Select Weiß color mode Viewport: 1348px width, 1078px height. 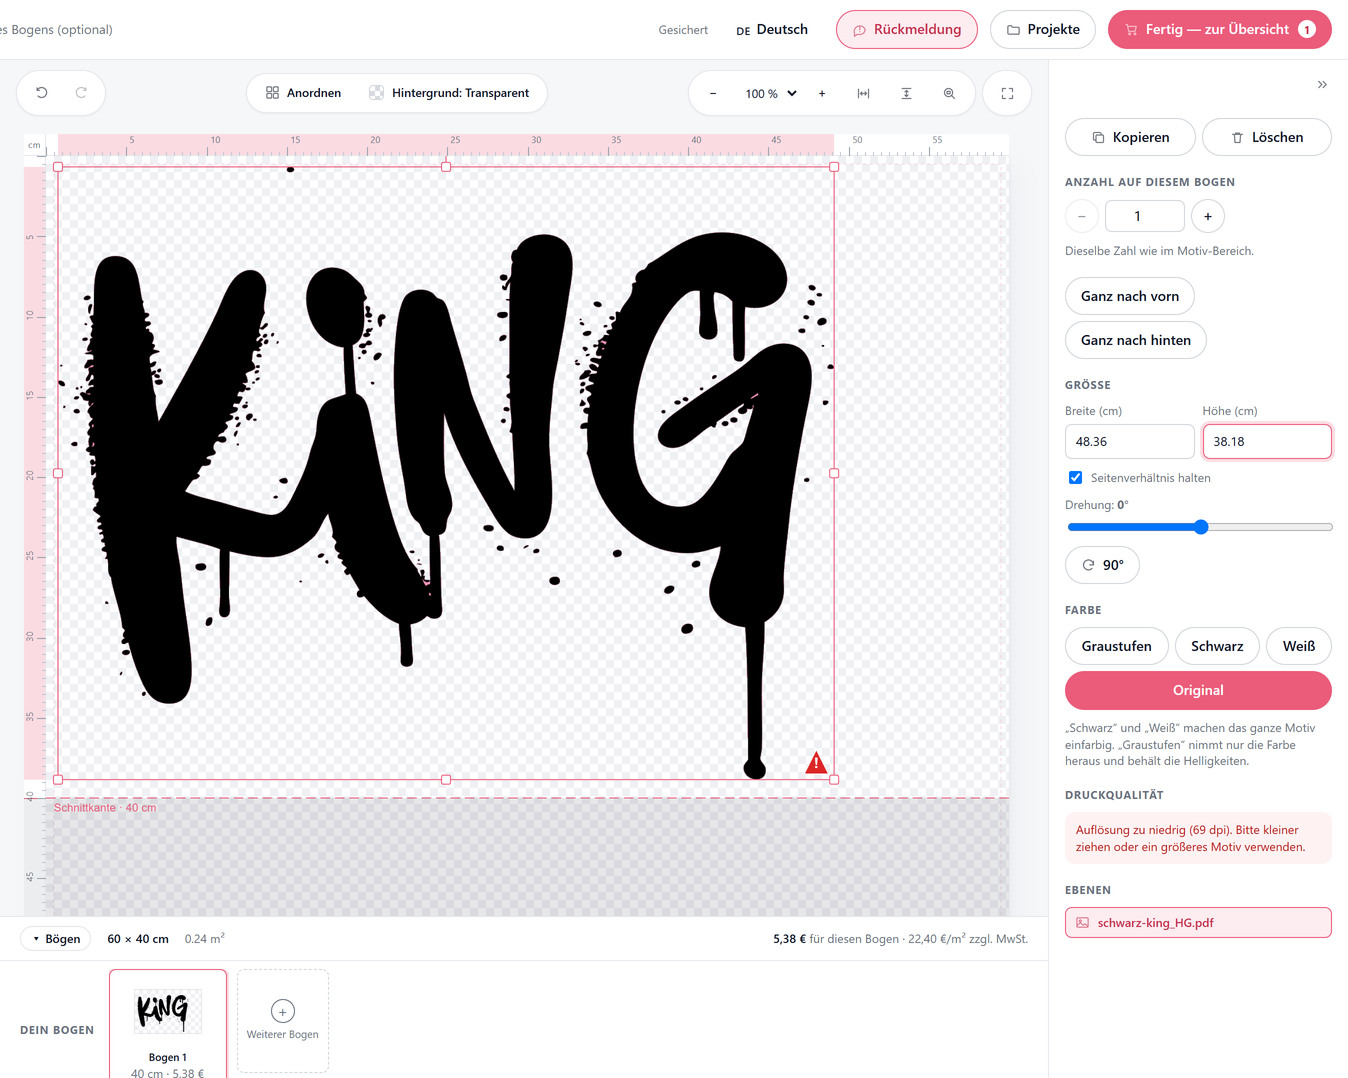point(1299,646)
